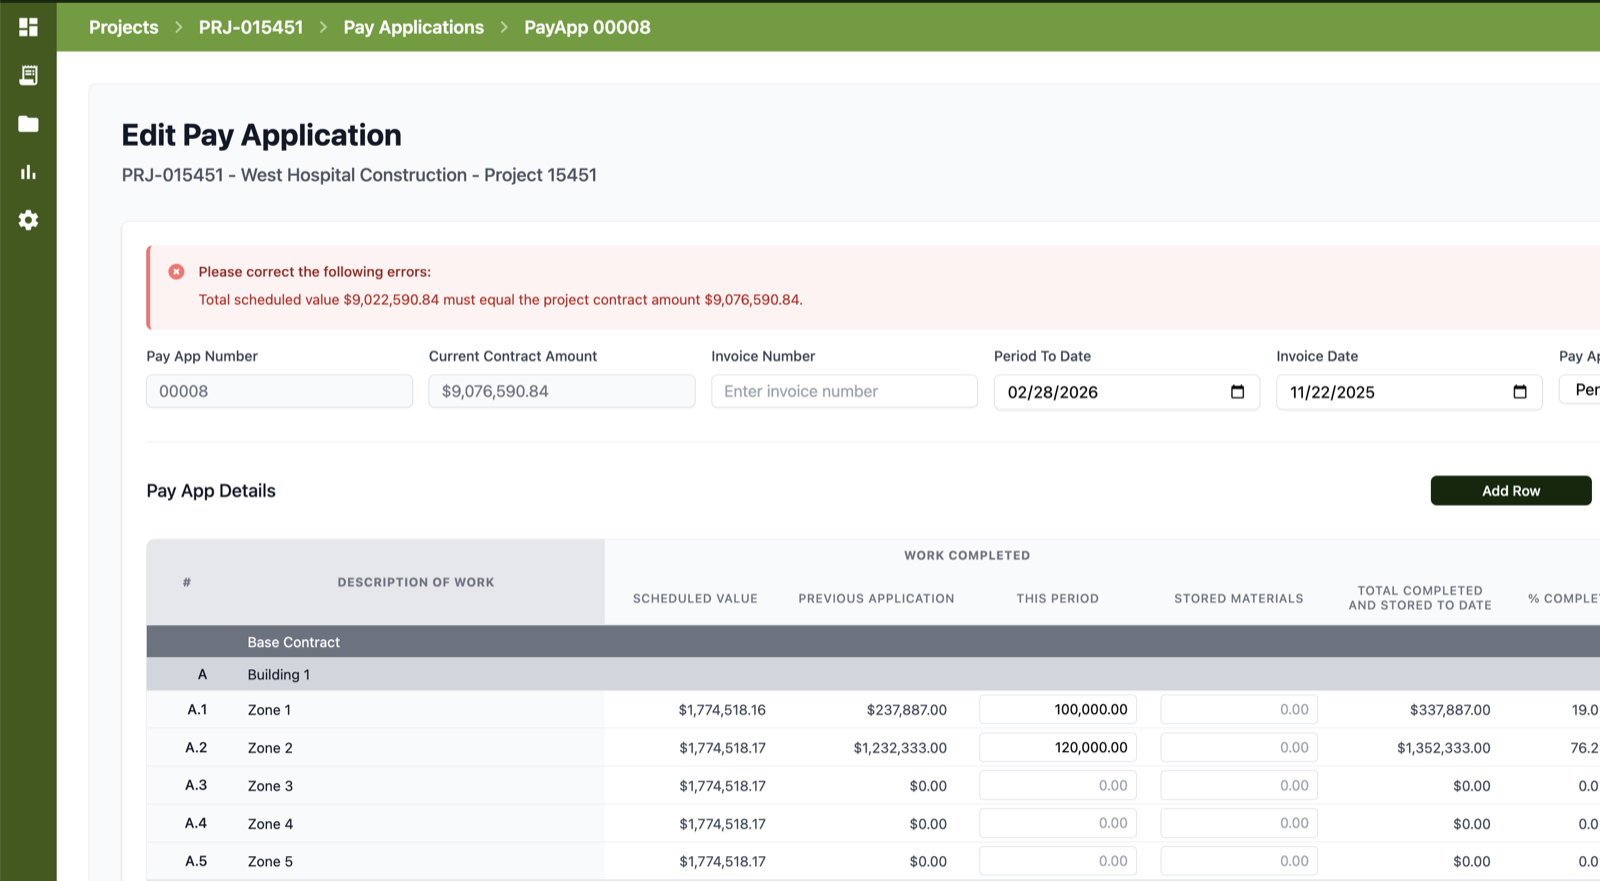Screen dimensions: 1600x881
Task: Click the This Period column header
Action: click(1057, 598)
